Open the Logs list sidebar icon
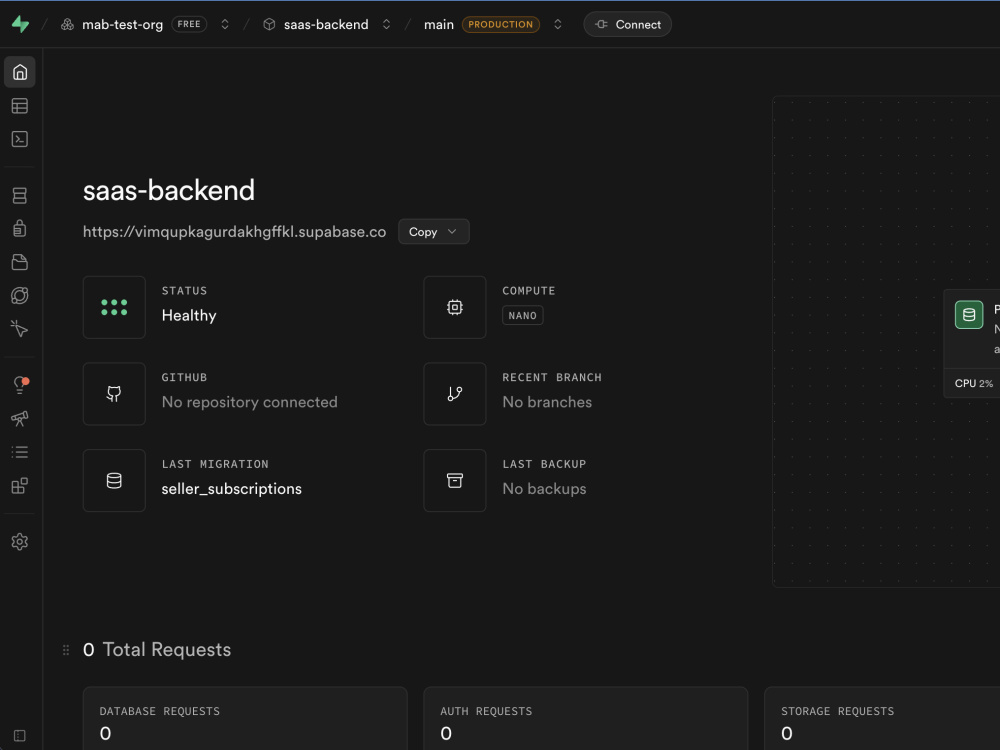This screenshot has width=1000, height=750. 20,452
